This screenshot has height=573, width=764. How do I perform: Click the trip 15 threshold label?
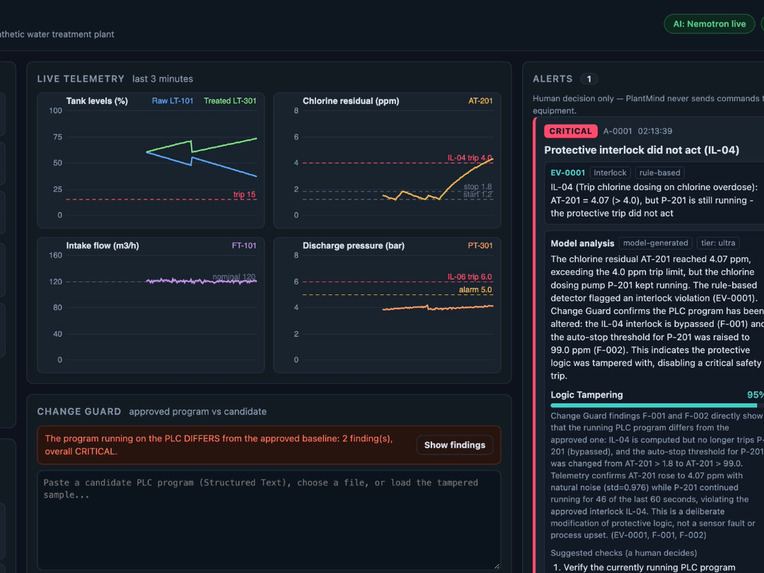[x=244, y=194]
